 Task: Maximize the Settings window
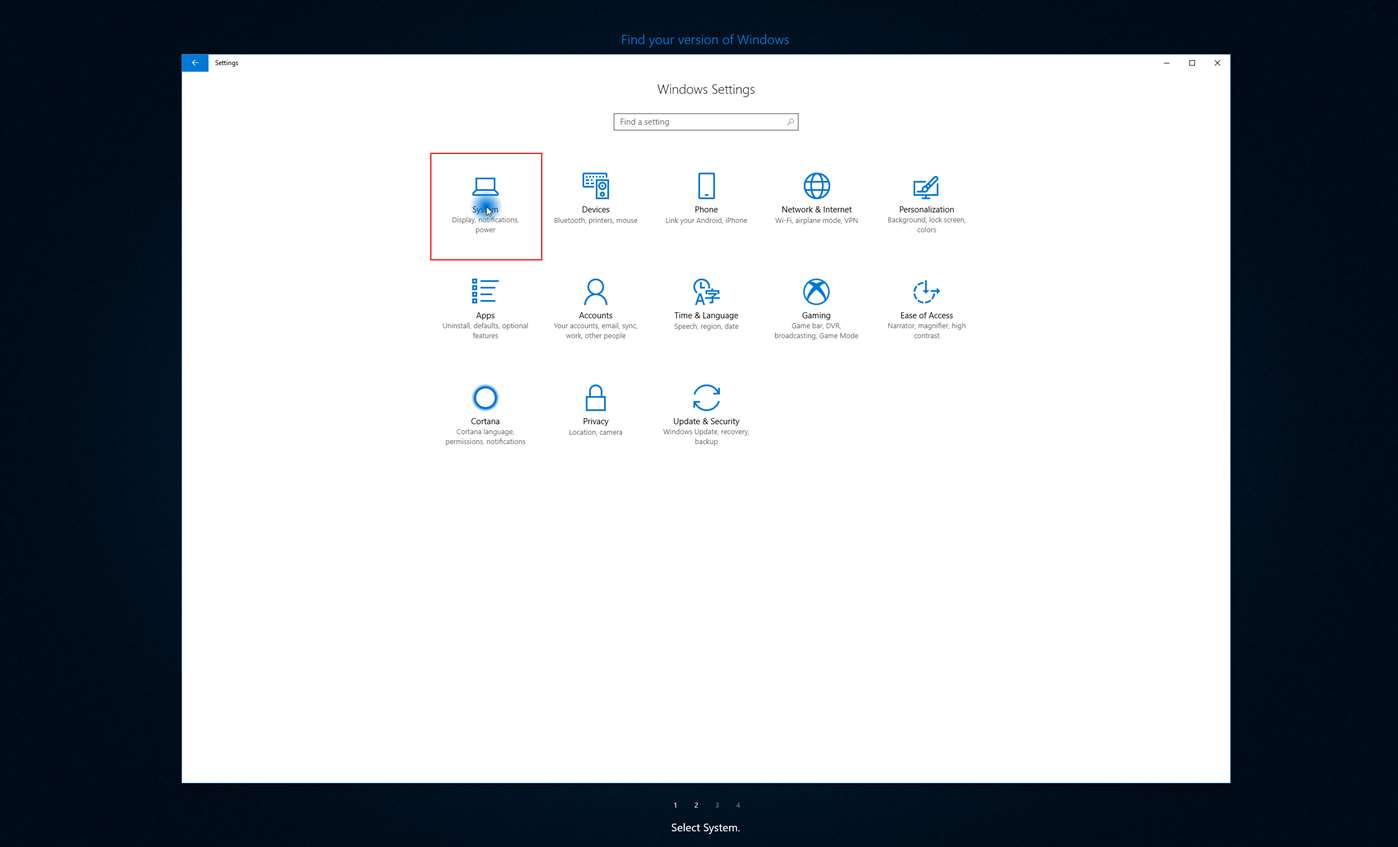[1192, 63]
